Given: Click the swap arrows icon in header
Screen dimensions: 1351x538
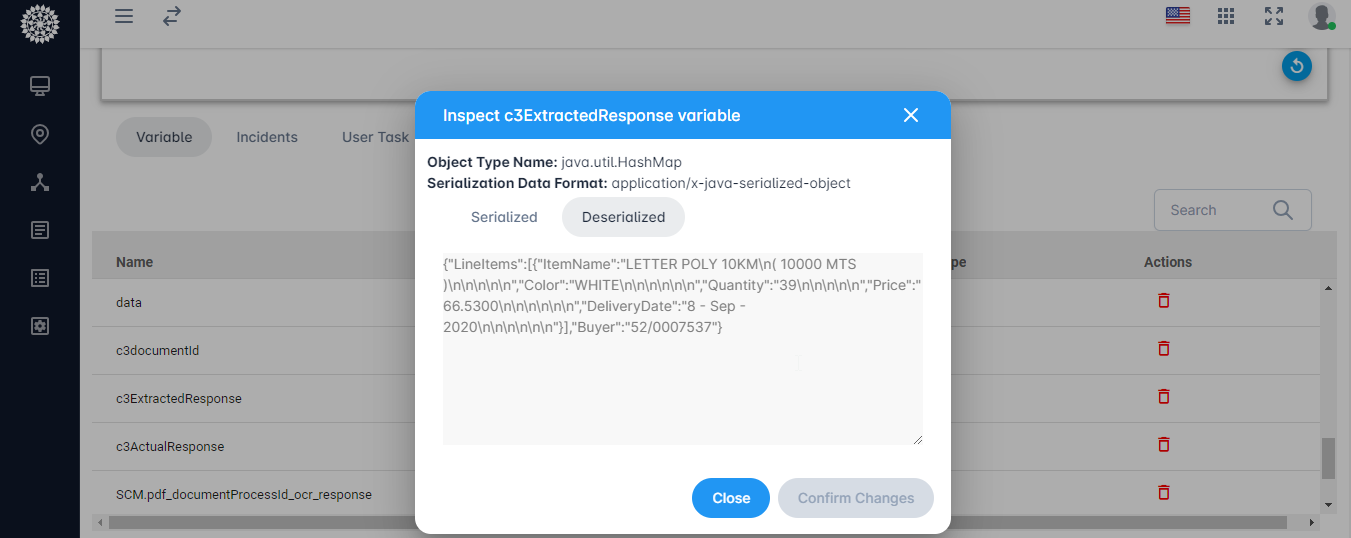Looking at the screenshot, I should [172, 16].
